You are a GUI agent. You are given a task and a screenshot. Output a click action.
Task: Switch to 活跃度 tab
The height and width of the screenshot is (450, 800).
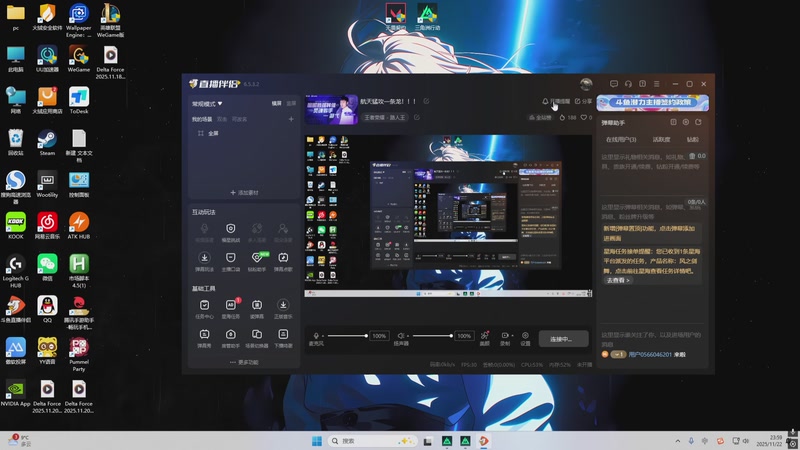(661, 139)
